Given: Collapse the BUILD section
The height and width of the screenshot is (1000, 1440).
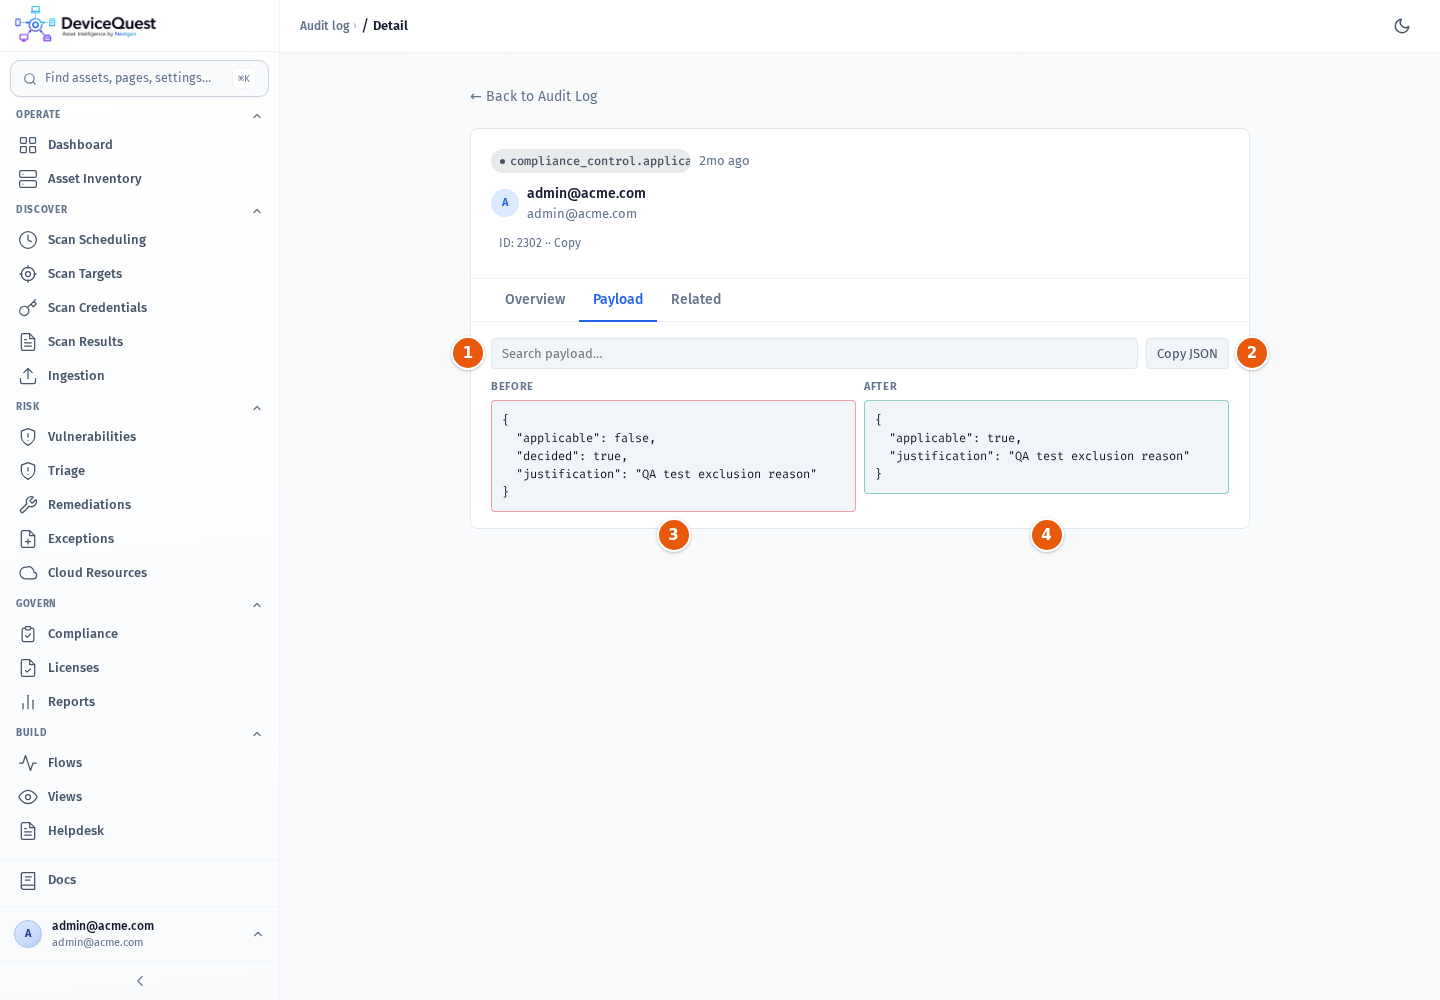Looking at the screenshot, I should pyautogui.click(x=257, y=734).
